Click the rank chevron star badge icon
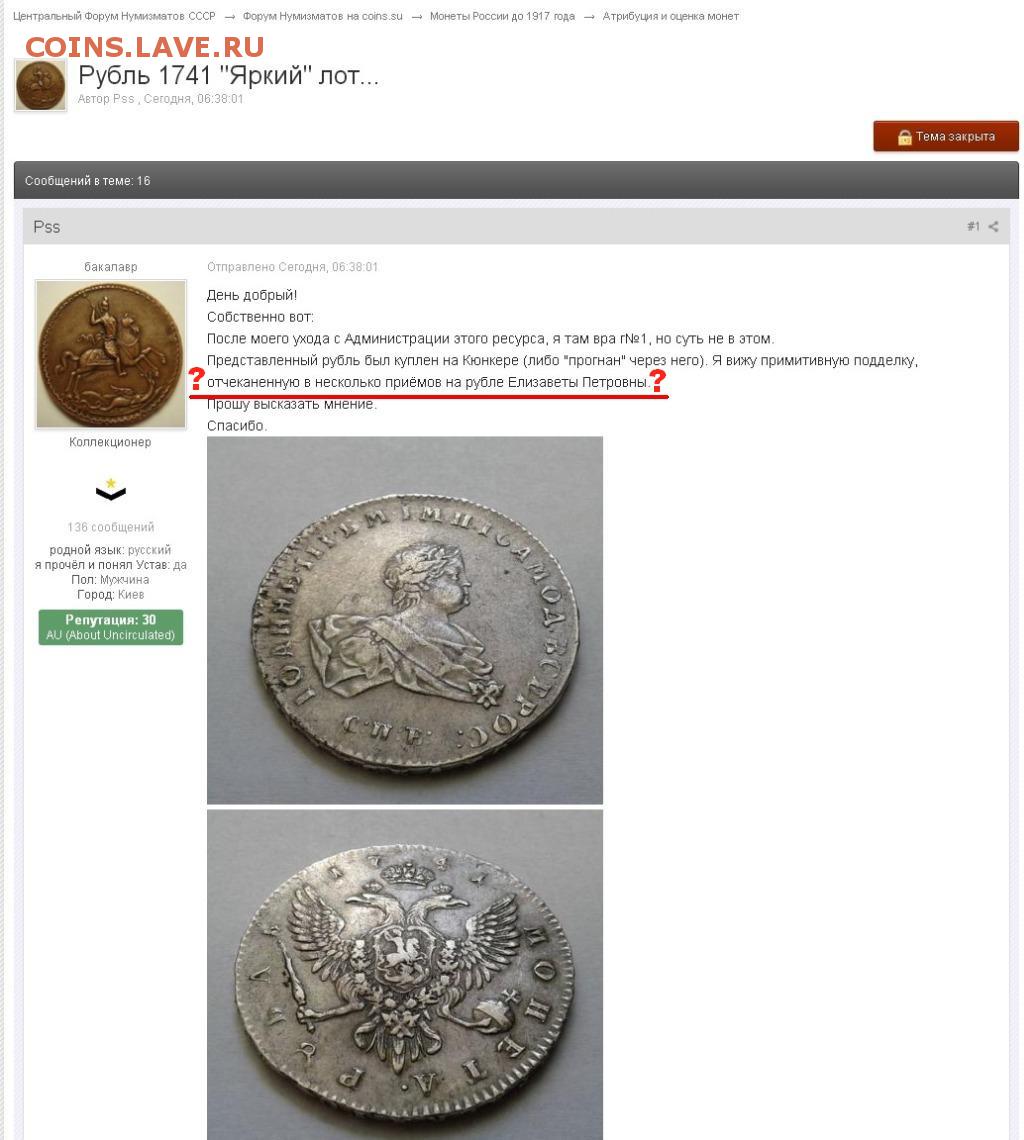 (x=111, y=489)
